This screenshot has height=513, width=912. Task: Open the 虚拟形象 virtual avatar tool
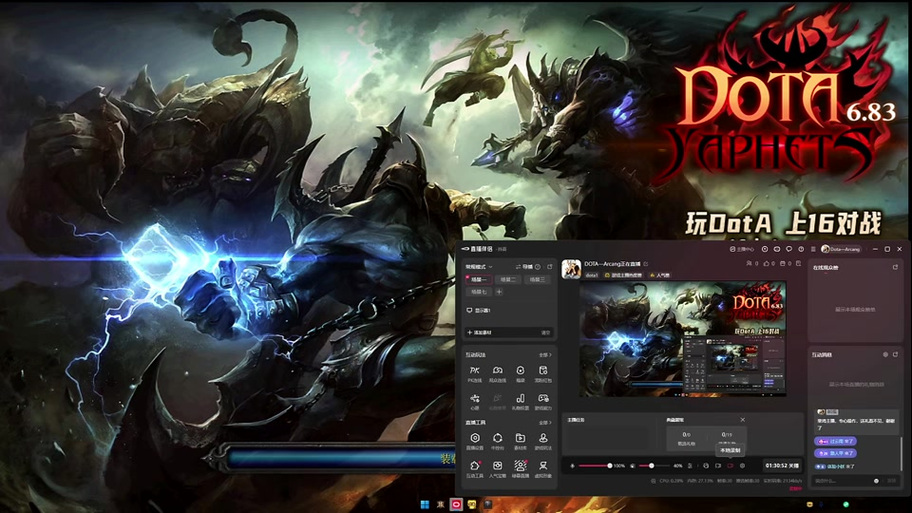coord(543,469)
